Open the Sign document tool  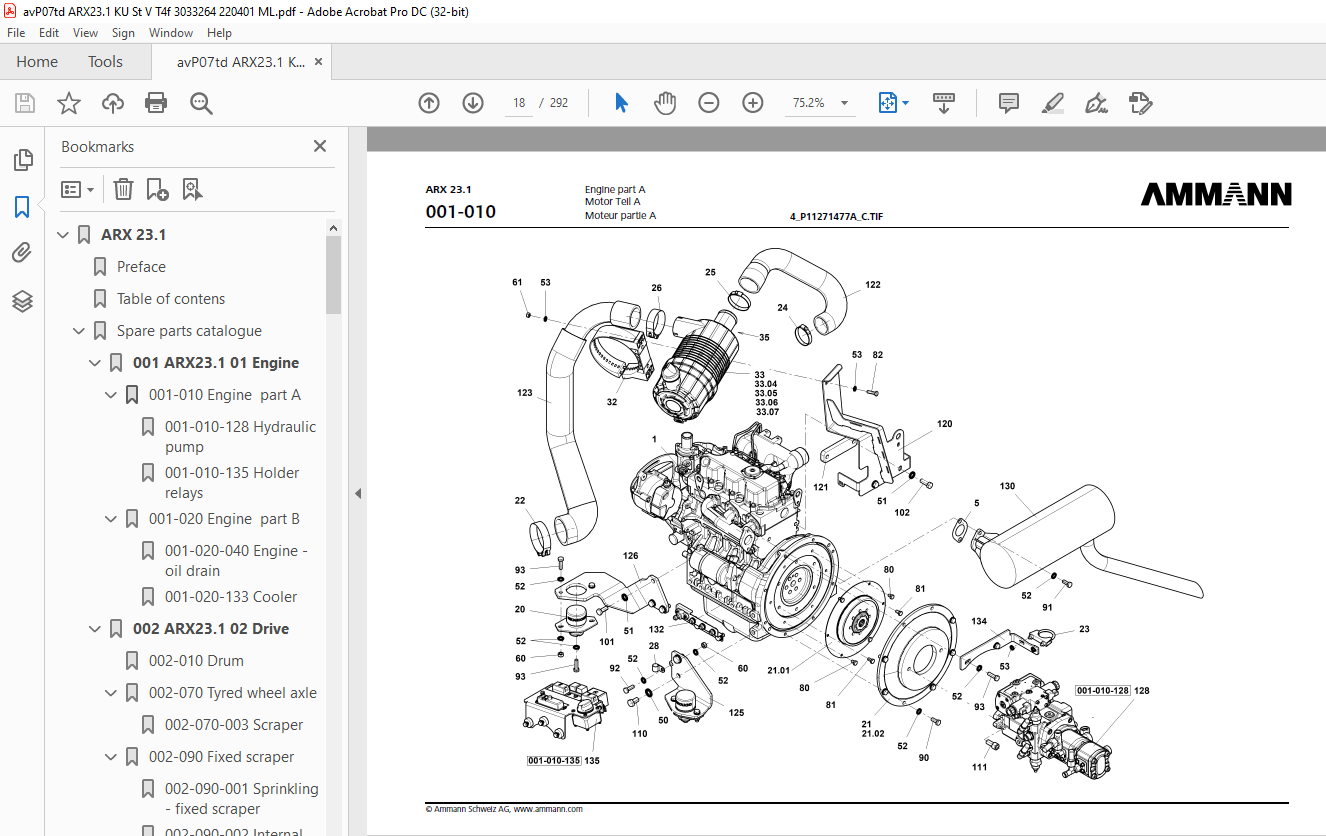1097,103
